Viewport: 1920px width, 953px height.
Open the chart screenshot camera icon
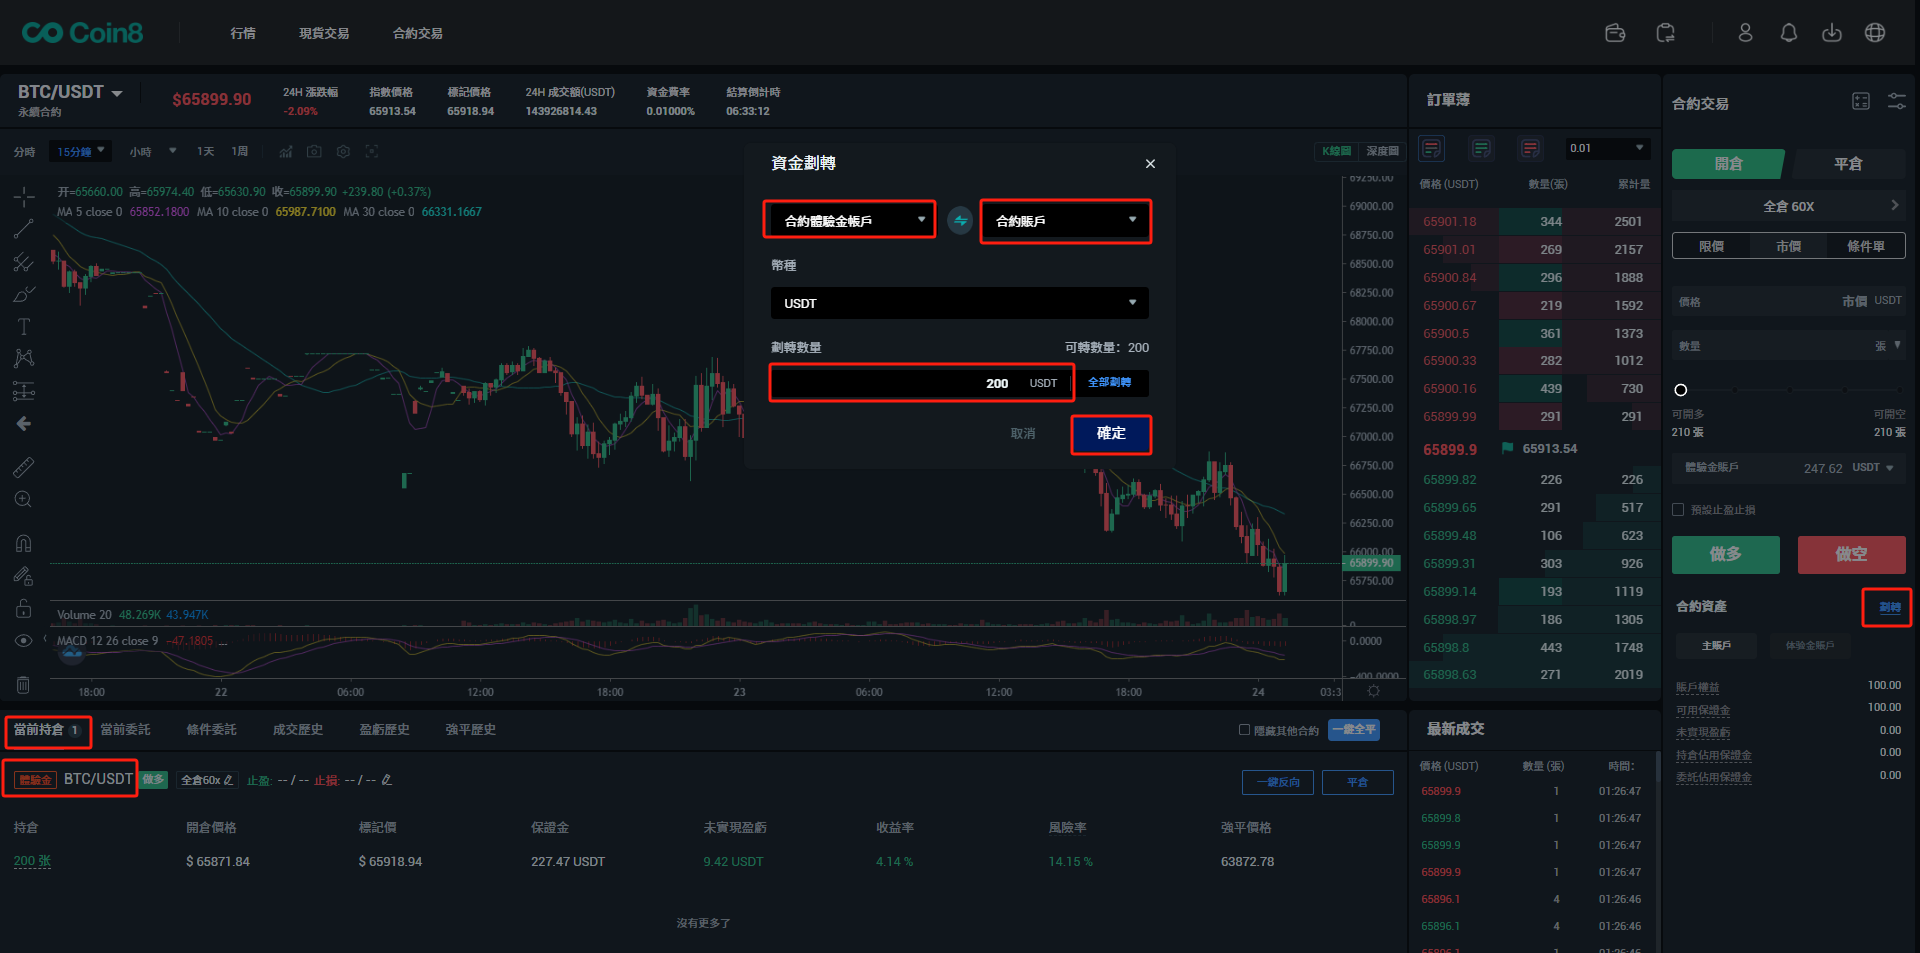coord(314,152)
